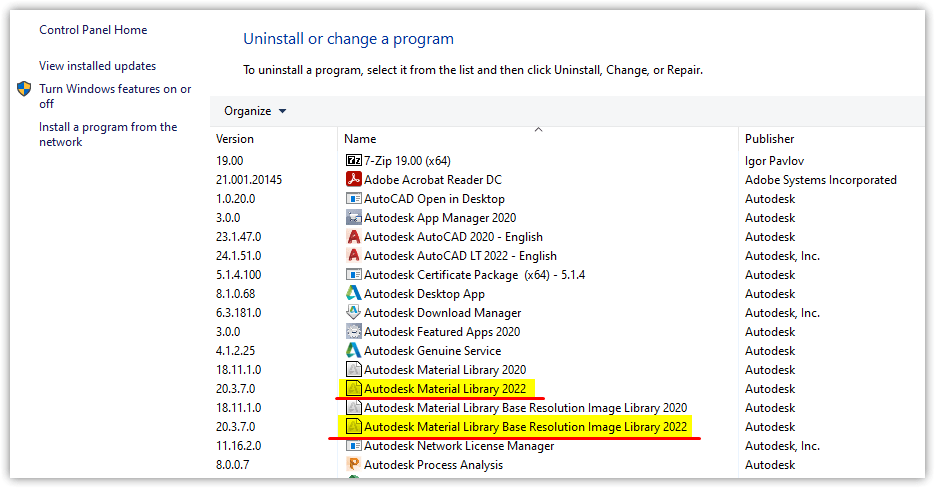Click version 21.001.20145 cell
Image resolution: width=935 pixels, height=488 pixels.
pyautogui.click(x=249, y=180)
